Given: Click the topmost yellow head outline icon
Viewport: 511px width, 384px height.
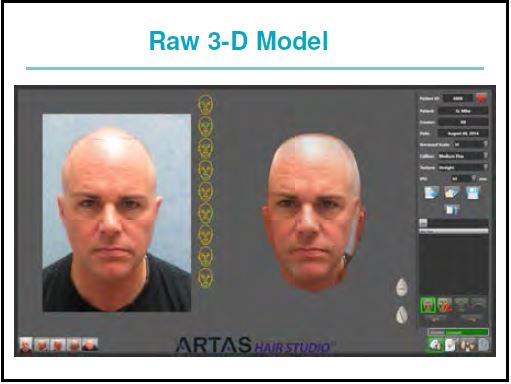Looking at the screenshot, I should coord(206,104).
